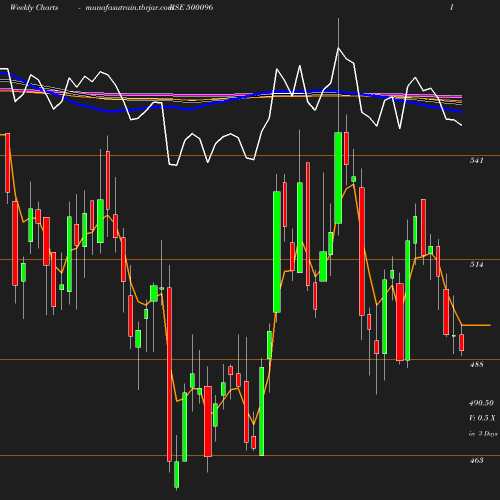Click the "BSE 500096" ticker label

point(192,7)
